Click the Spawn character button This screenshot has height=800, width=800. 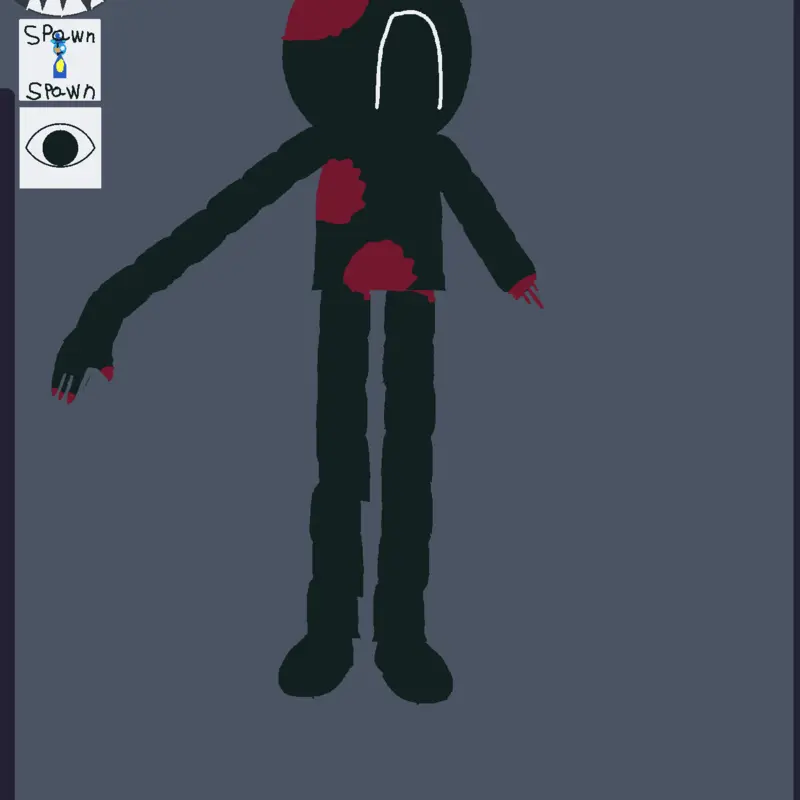click(60, 60)
